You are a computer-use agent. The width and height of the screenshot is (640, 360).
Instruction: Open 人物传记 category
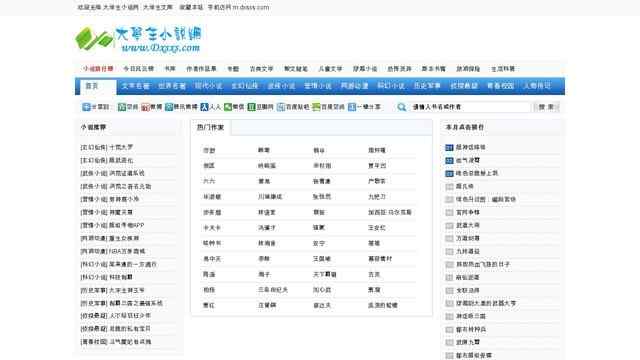pyautogui.click(x=537, y=86)
